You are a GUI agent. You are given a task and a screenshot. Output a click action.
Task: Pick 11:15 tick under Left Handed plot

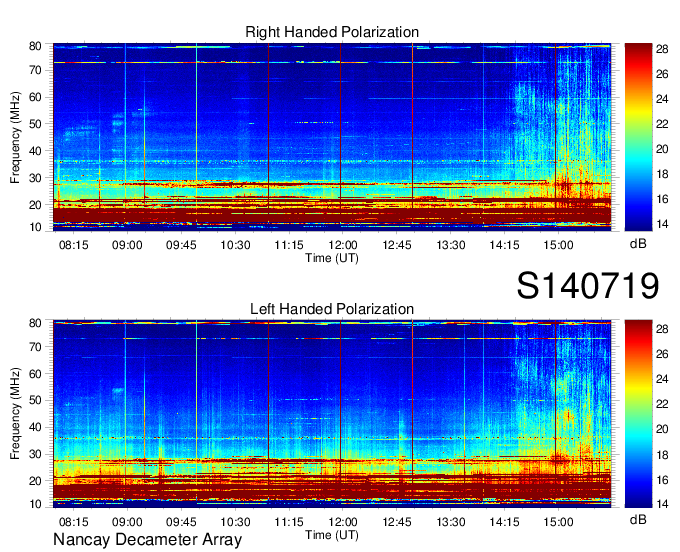pyautogui.click(x=289, y=522)
